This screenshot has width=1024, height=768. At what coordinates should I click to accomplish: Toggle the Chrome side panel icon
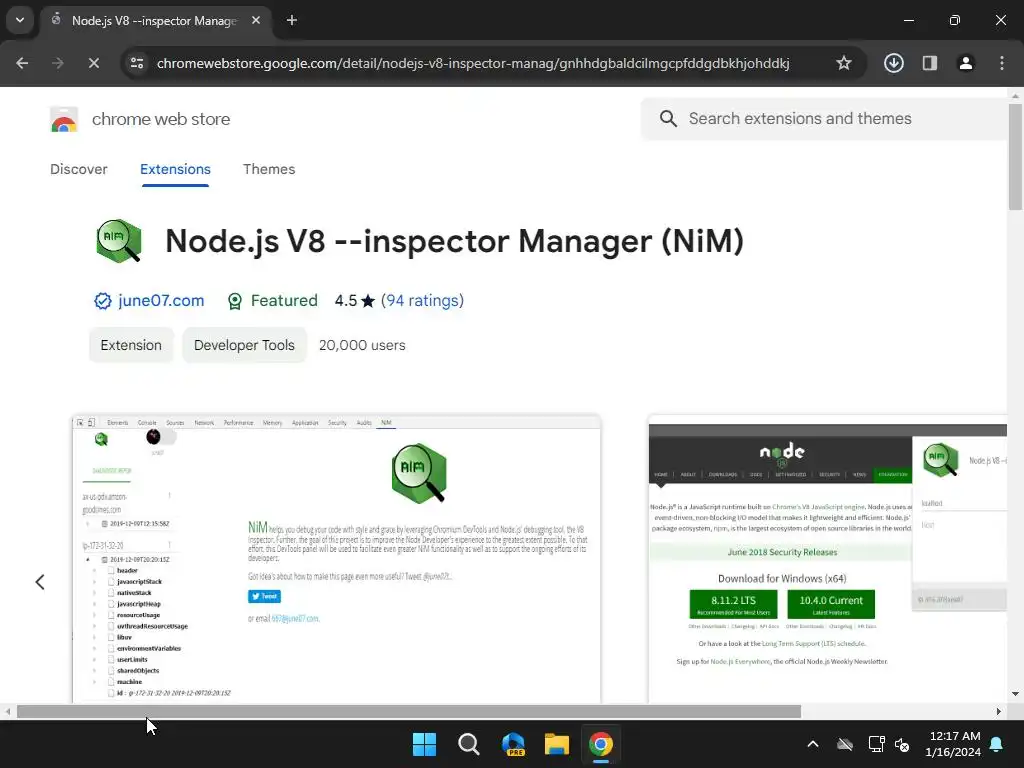point(930,63)
